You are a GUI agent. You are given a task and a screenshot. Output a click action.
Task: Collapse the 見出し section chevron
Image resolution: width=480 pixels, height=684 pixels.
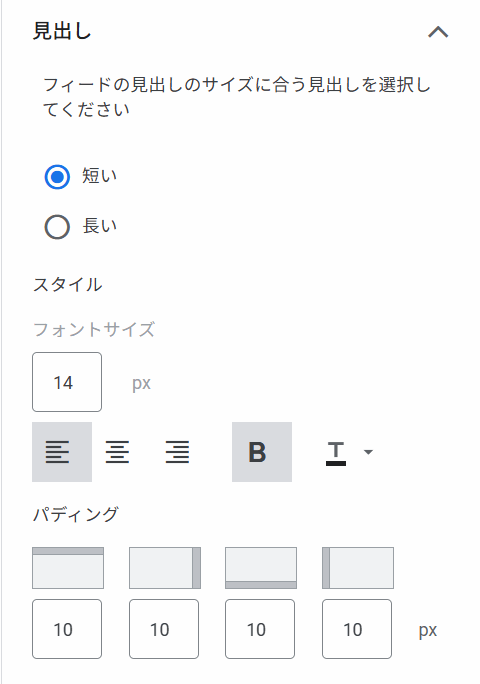point(438,32)
